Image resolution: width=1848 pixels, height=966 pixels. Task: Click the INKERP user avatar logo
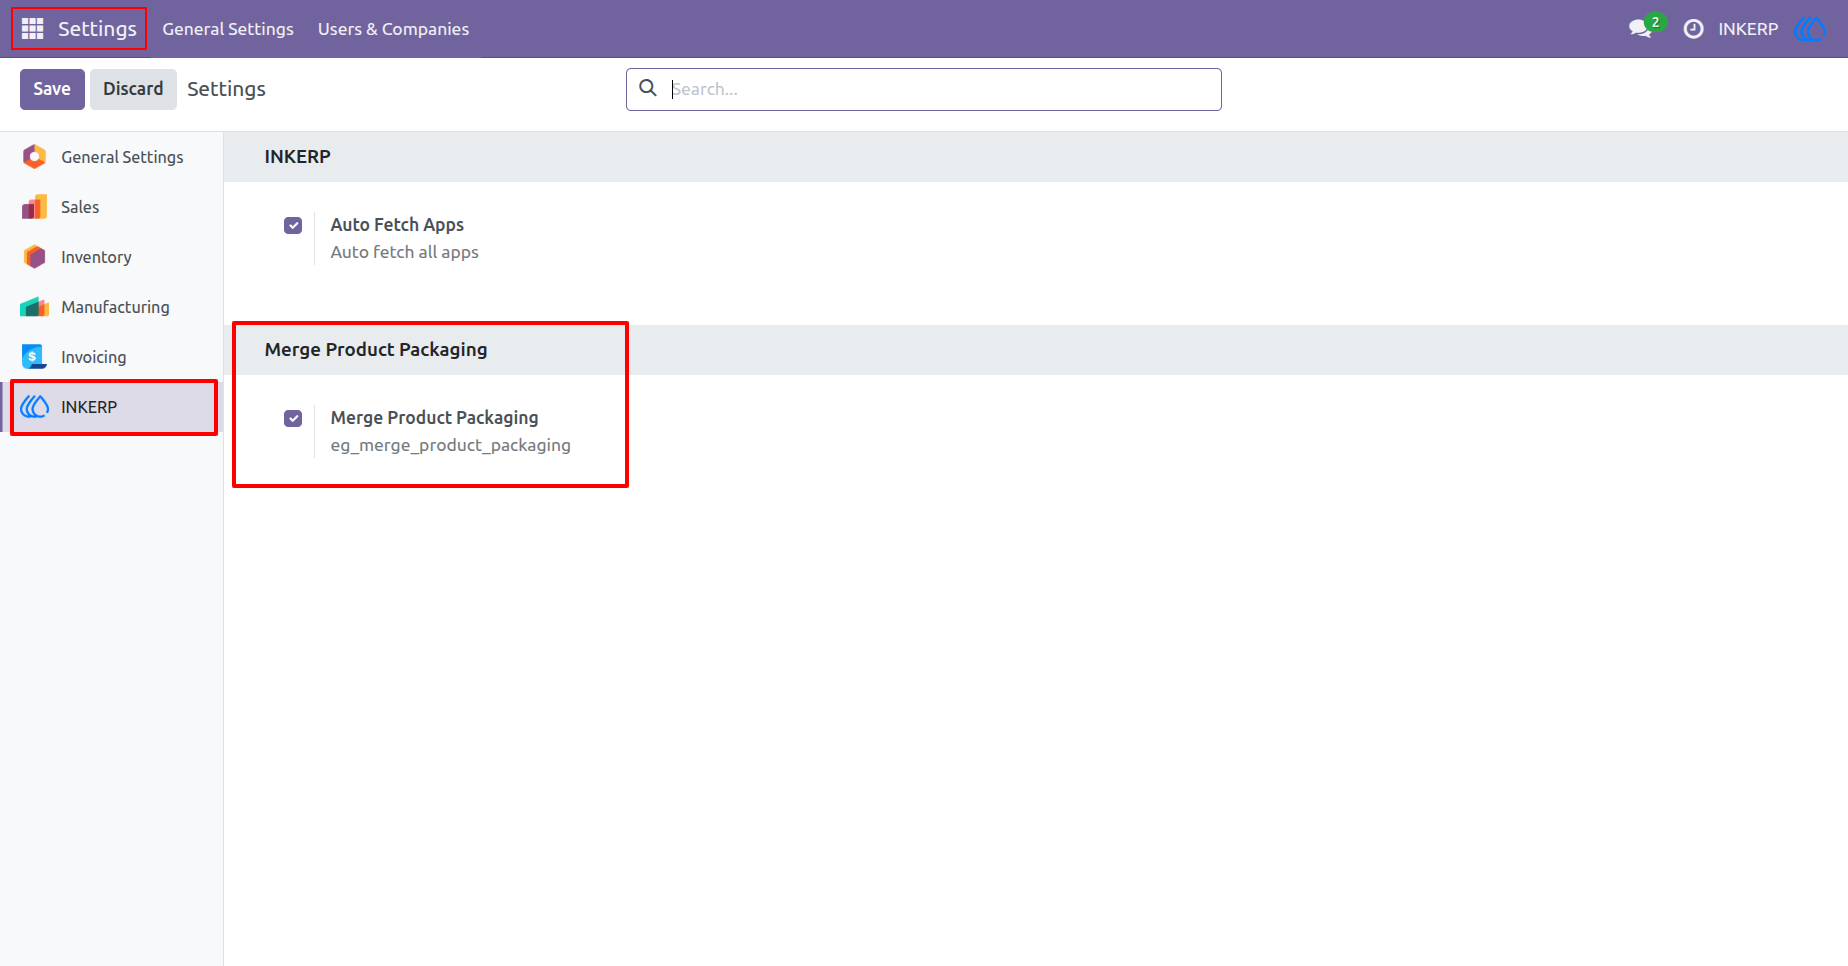(x=1811, y=29)
